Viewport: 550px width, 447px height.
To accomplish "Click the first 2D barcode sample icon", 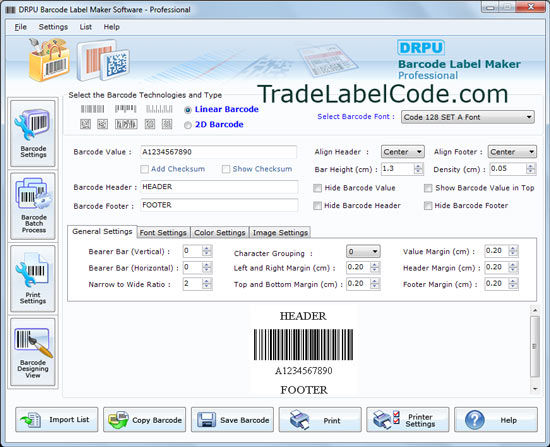I will pyautogui.click(x=85, y=124).
